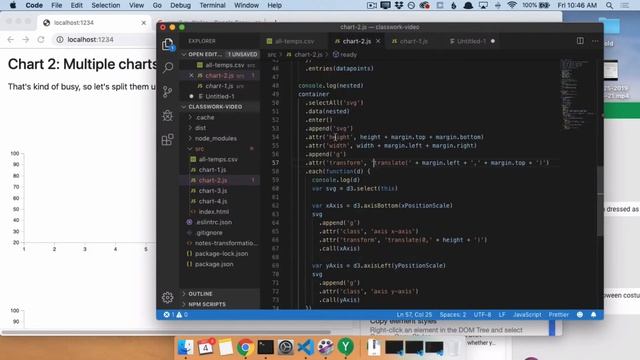This screenshot has width=640, height=360.
Task: Select Untitled-1 in Open Editors list
Action: point(220,97)
